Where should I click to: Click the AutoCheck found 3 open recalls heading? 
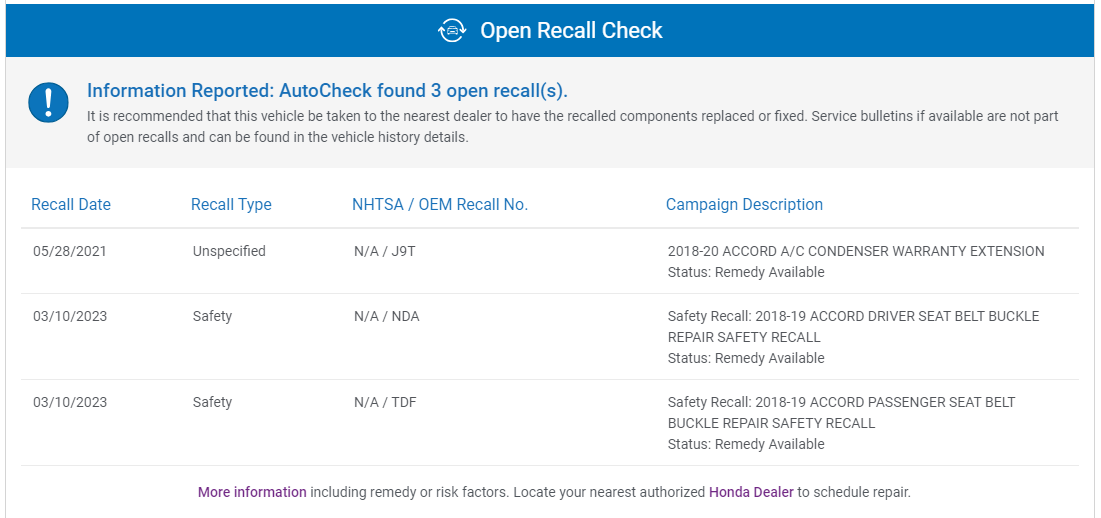(x=327, y=91)
